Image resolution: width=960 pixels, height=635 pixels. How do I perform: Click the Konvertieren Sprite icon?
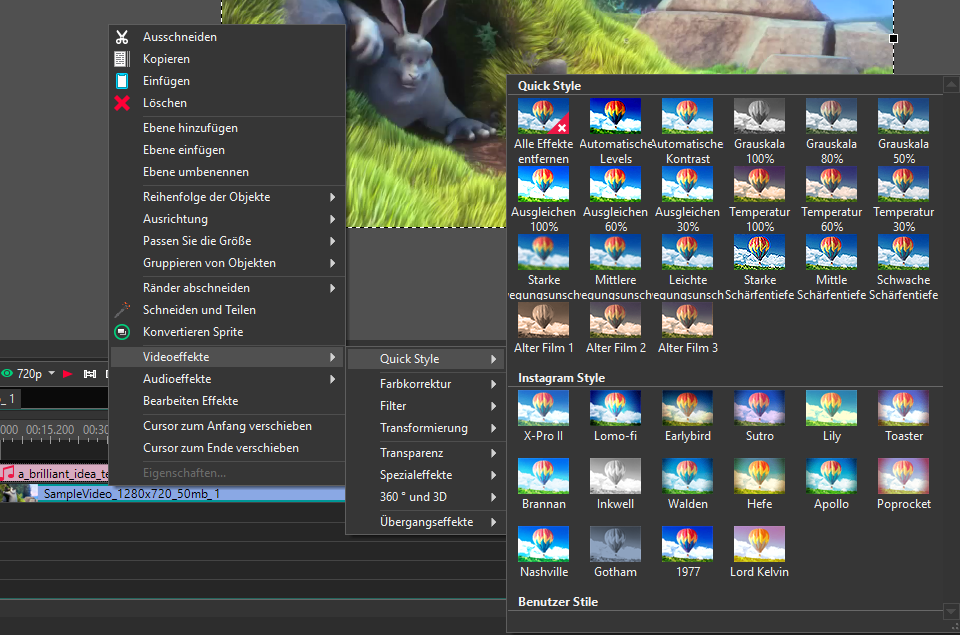[x=122, y=332]
